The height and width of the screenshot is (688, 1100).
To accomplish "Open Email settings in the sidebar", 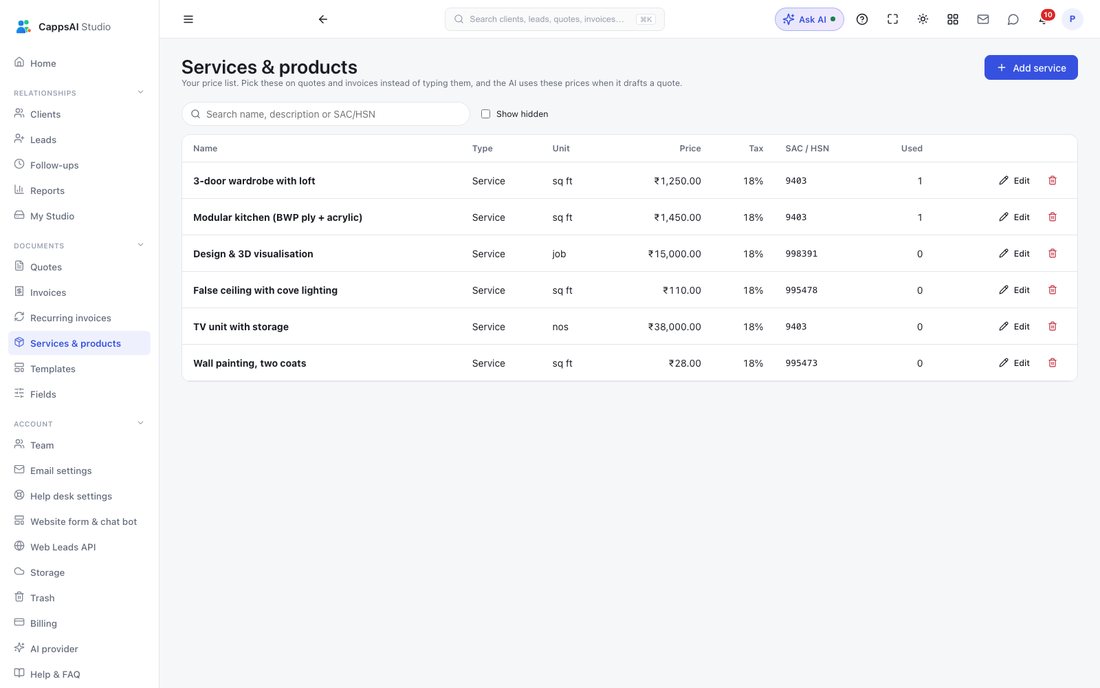I will coord(79,471).
